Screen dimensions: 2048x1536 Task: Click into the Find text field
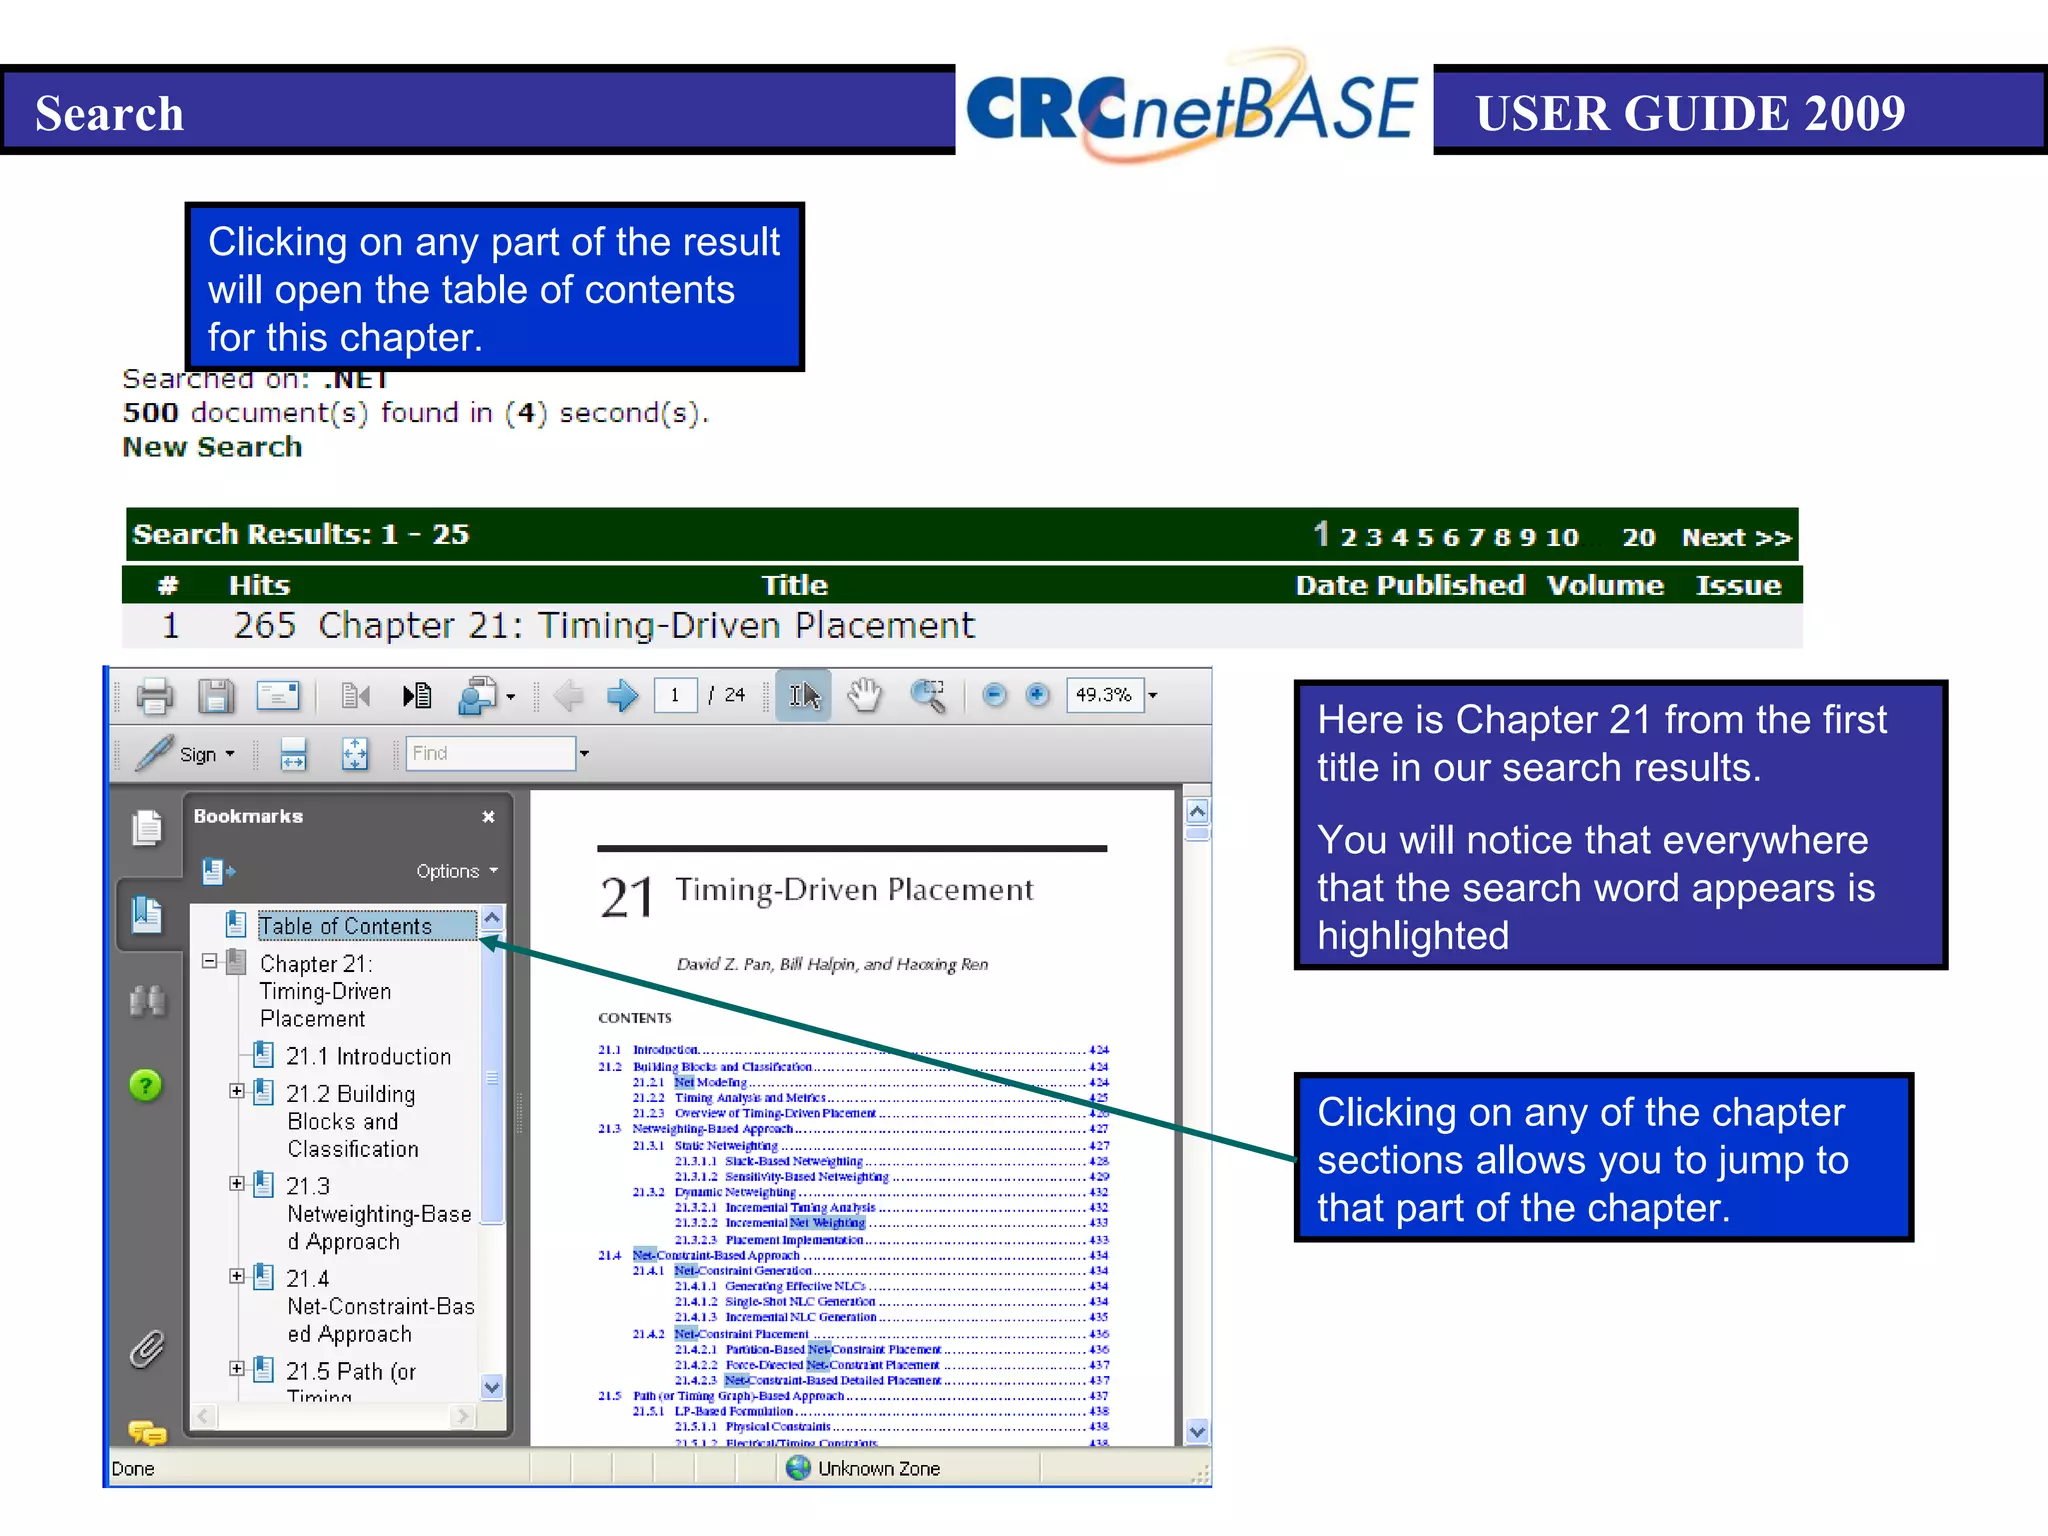point(490,753)
